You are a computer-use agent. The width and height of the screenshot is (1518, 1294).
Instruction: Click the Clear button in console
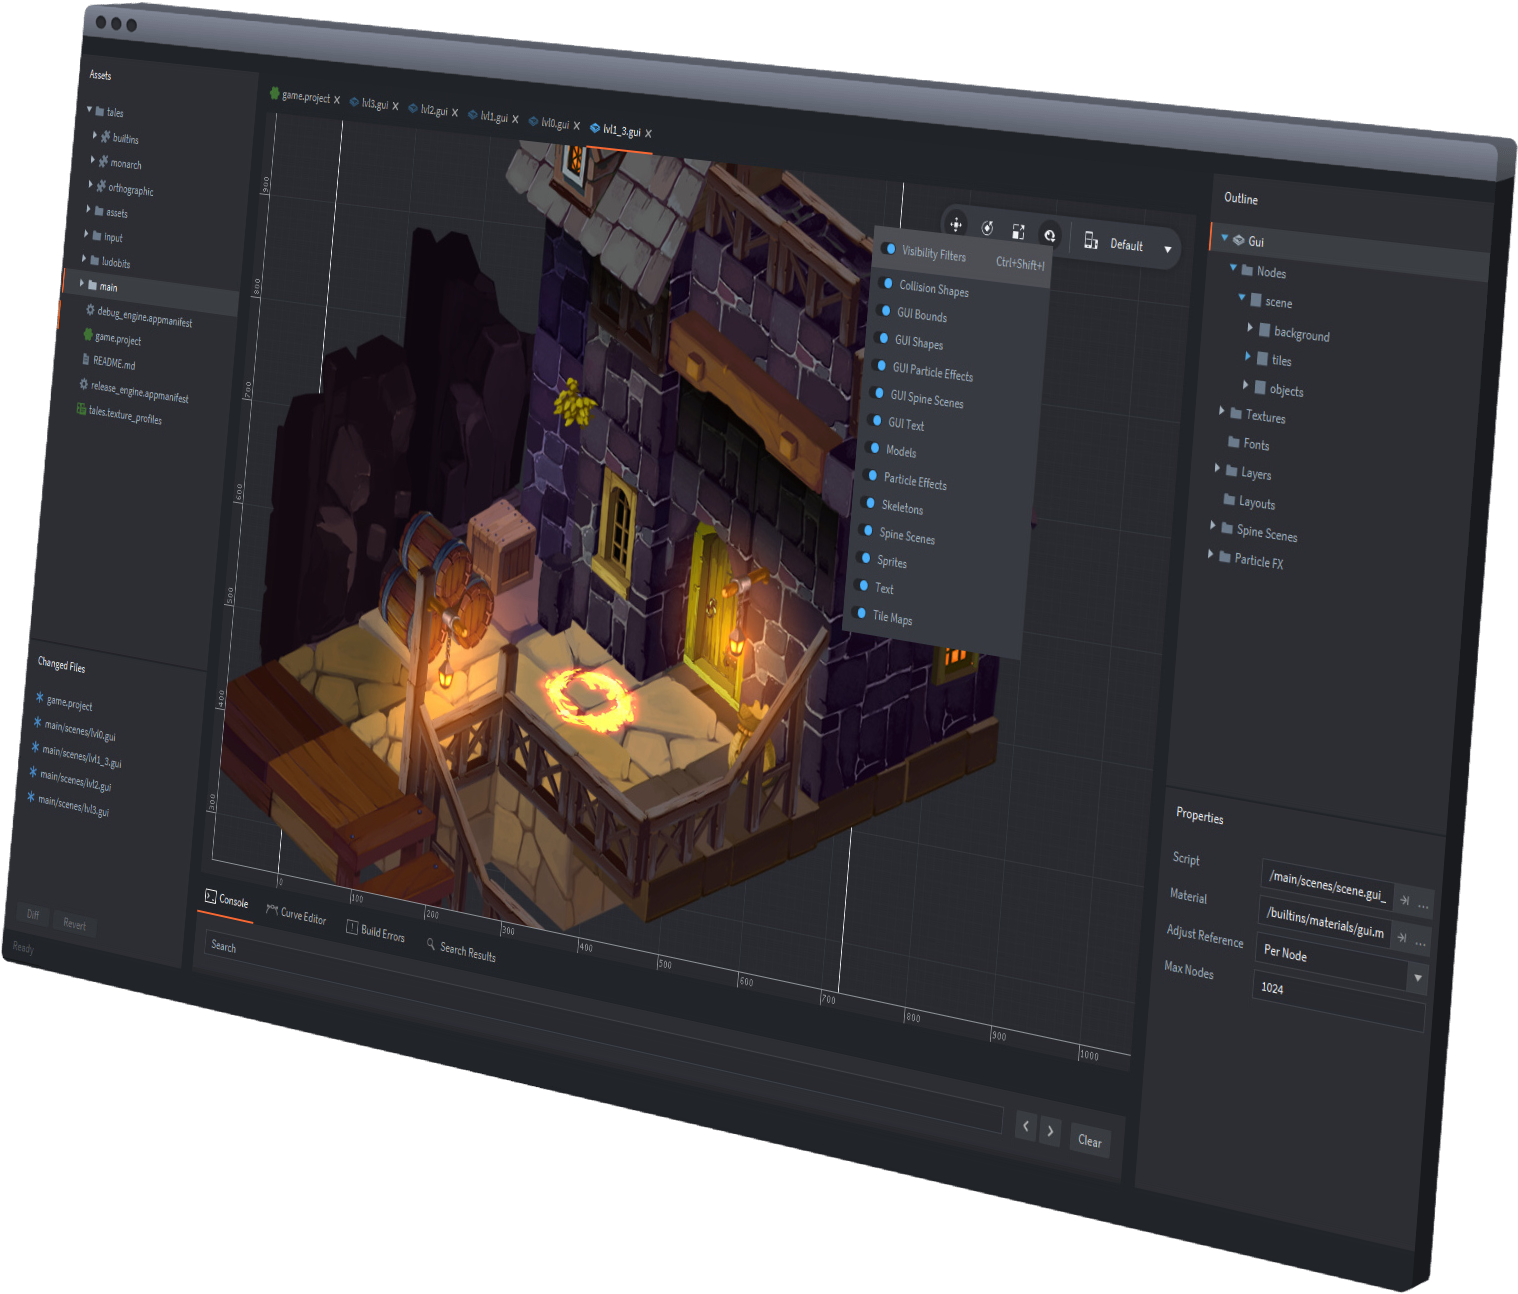pyautogui.click(x=1089, y=1141)
